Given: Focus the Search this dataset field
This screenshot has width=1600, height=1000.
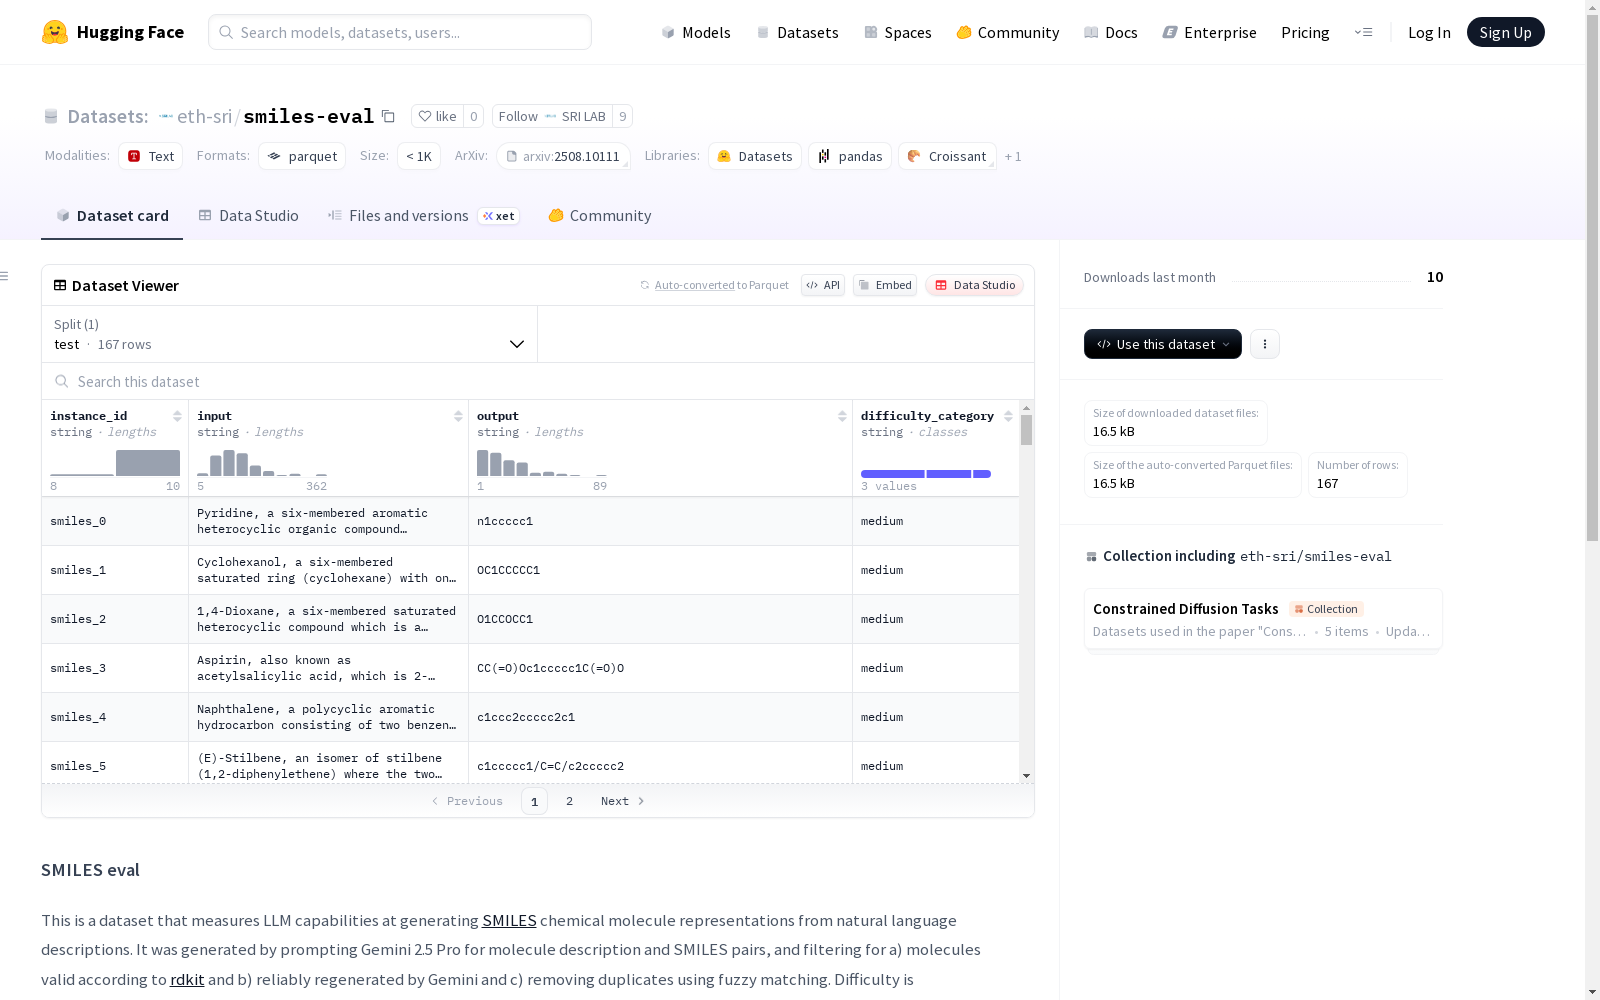Looking at the screenshot, I should (538, 381).
